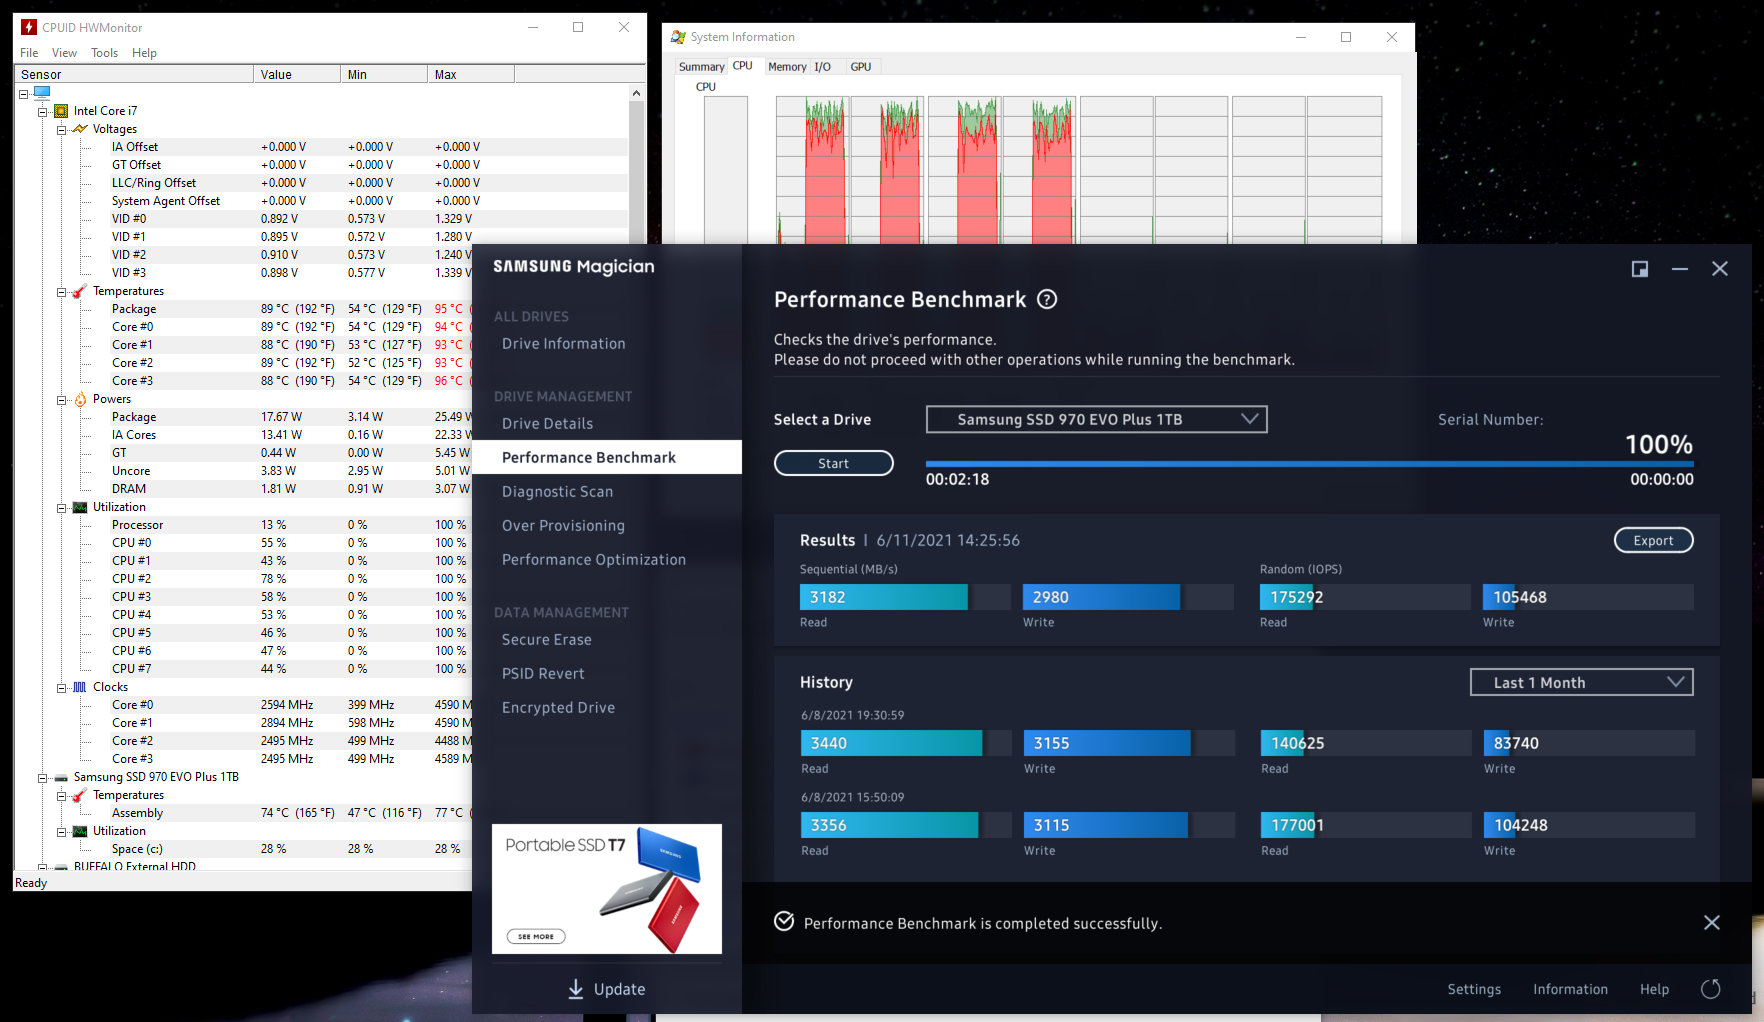Click the 2980 sequential write result bar
Screen dimensions: 1764x1022
point(1128,597)
